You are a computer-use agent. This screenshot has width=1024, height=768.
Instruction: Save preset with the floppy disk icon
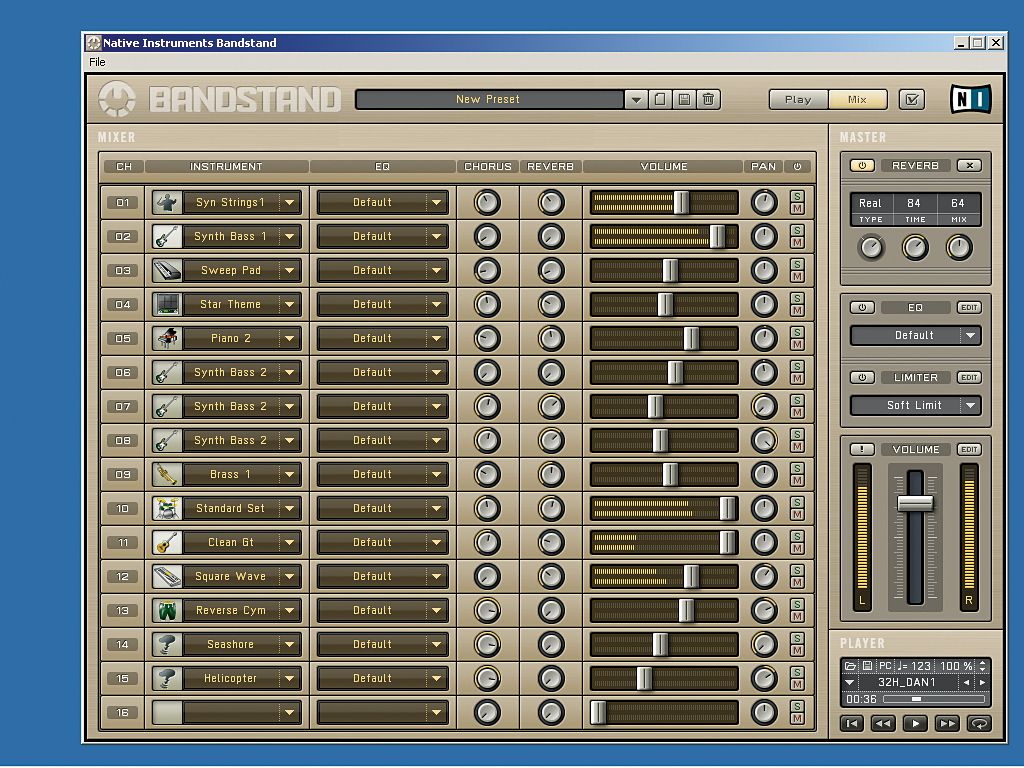(684, 99)
